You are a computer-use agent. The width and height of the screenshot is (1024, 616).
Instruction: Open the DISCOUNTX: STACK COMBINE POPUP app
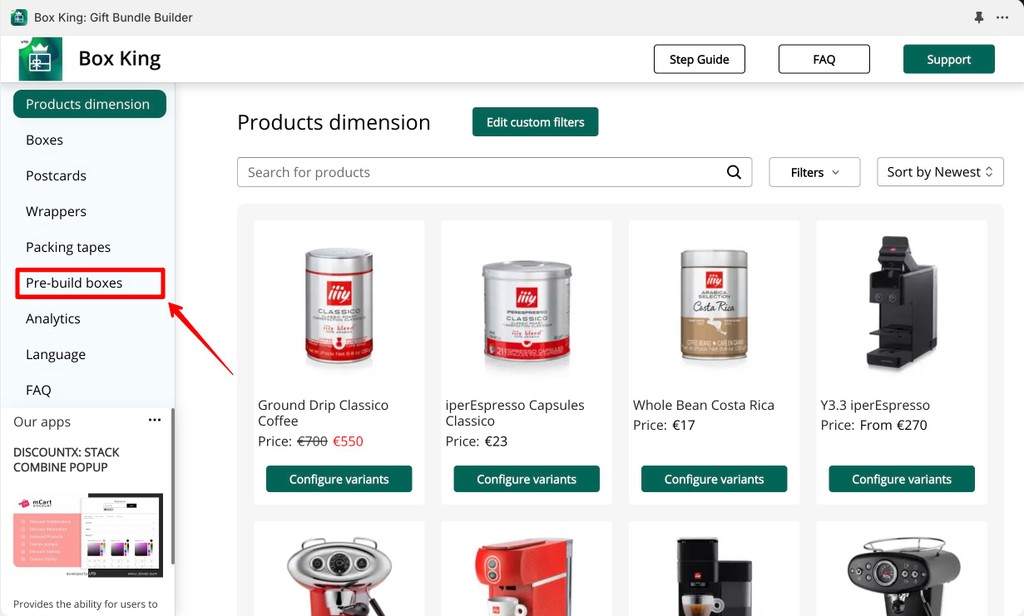[x=66, y=460]
